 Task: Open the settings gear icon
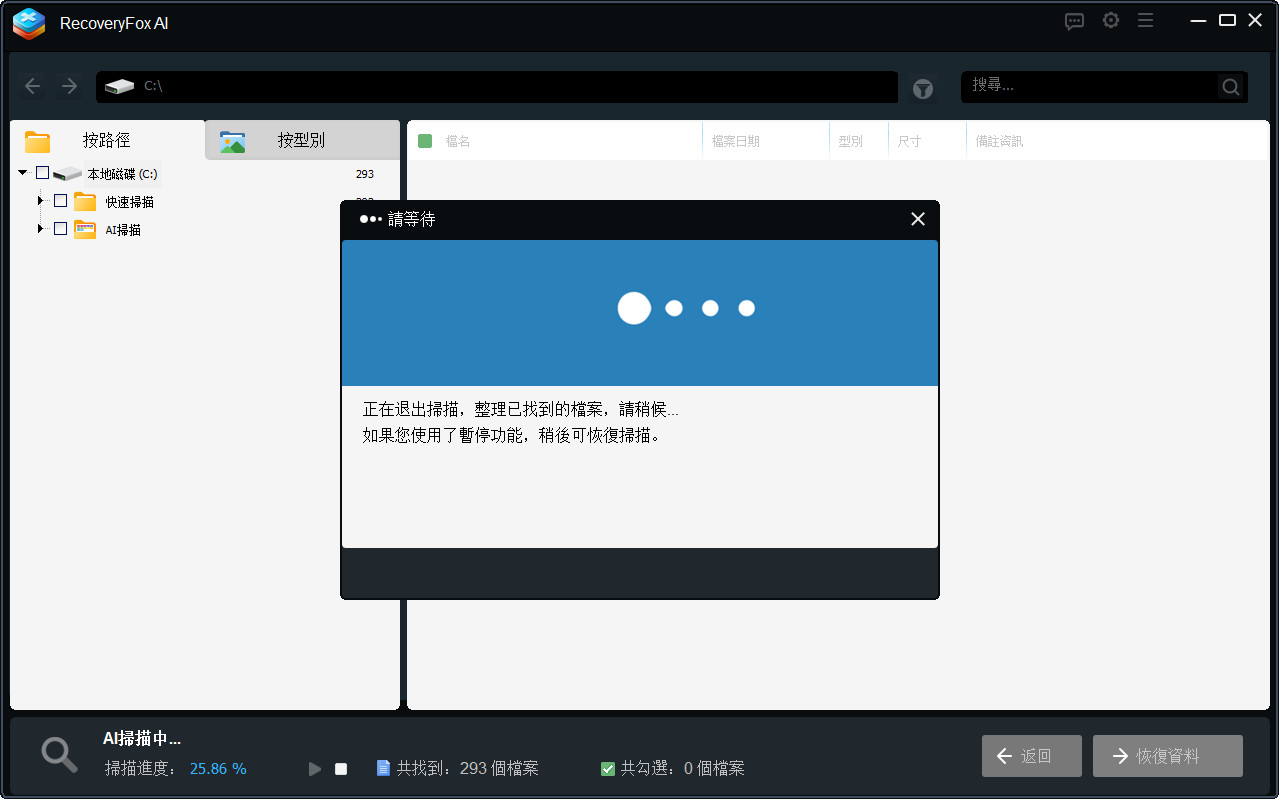click(1110, 20)
